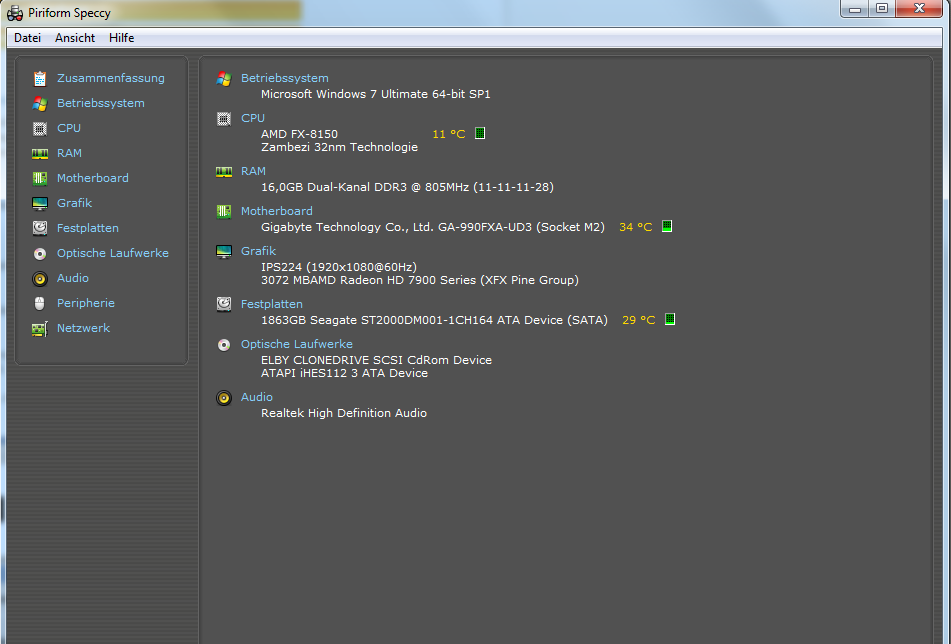Open Audio section from sidebar
This screenshot has width=951, height=644.
(x=72, y=278)
